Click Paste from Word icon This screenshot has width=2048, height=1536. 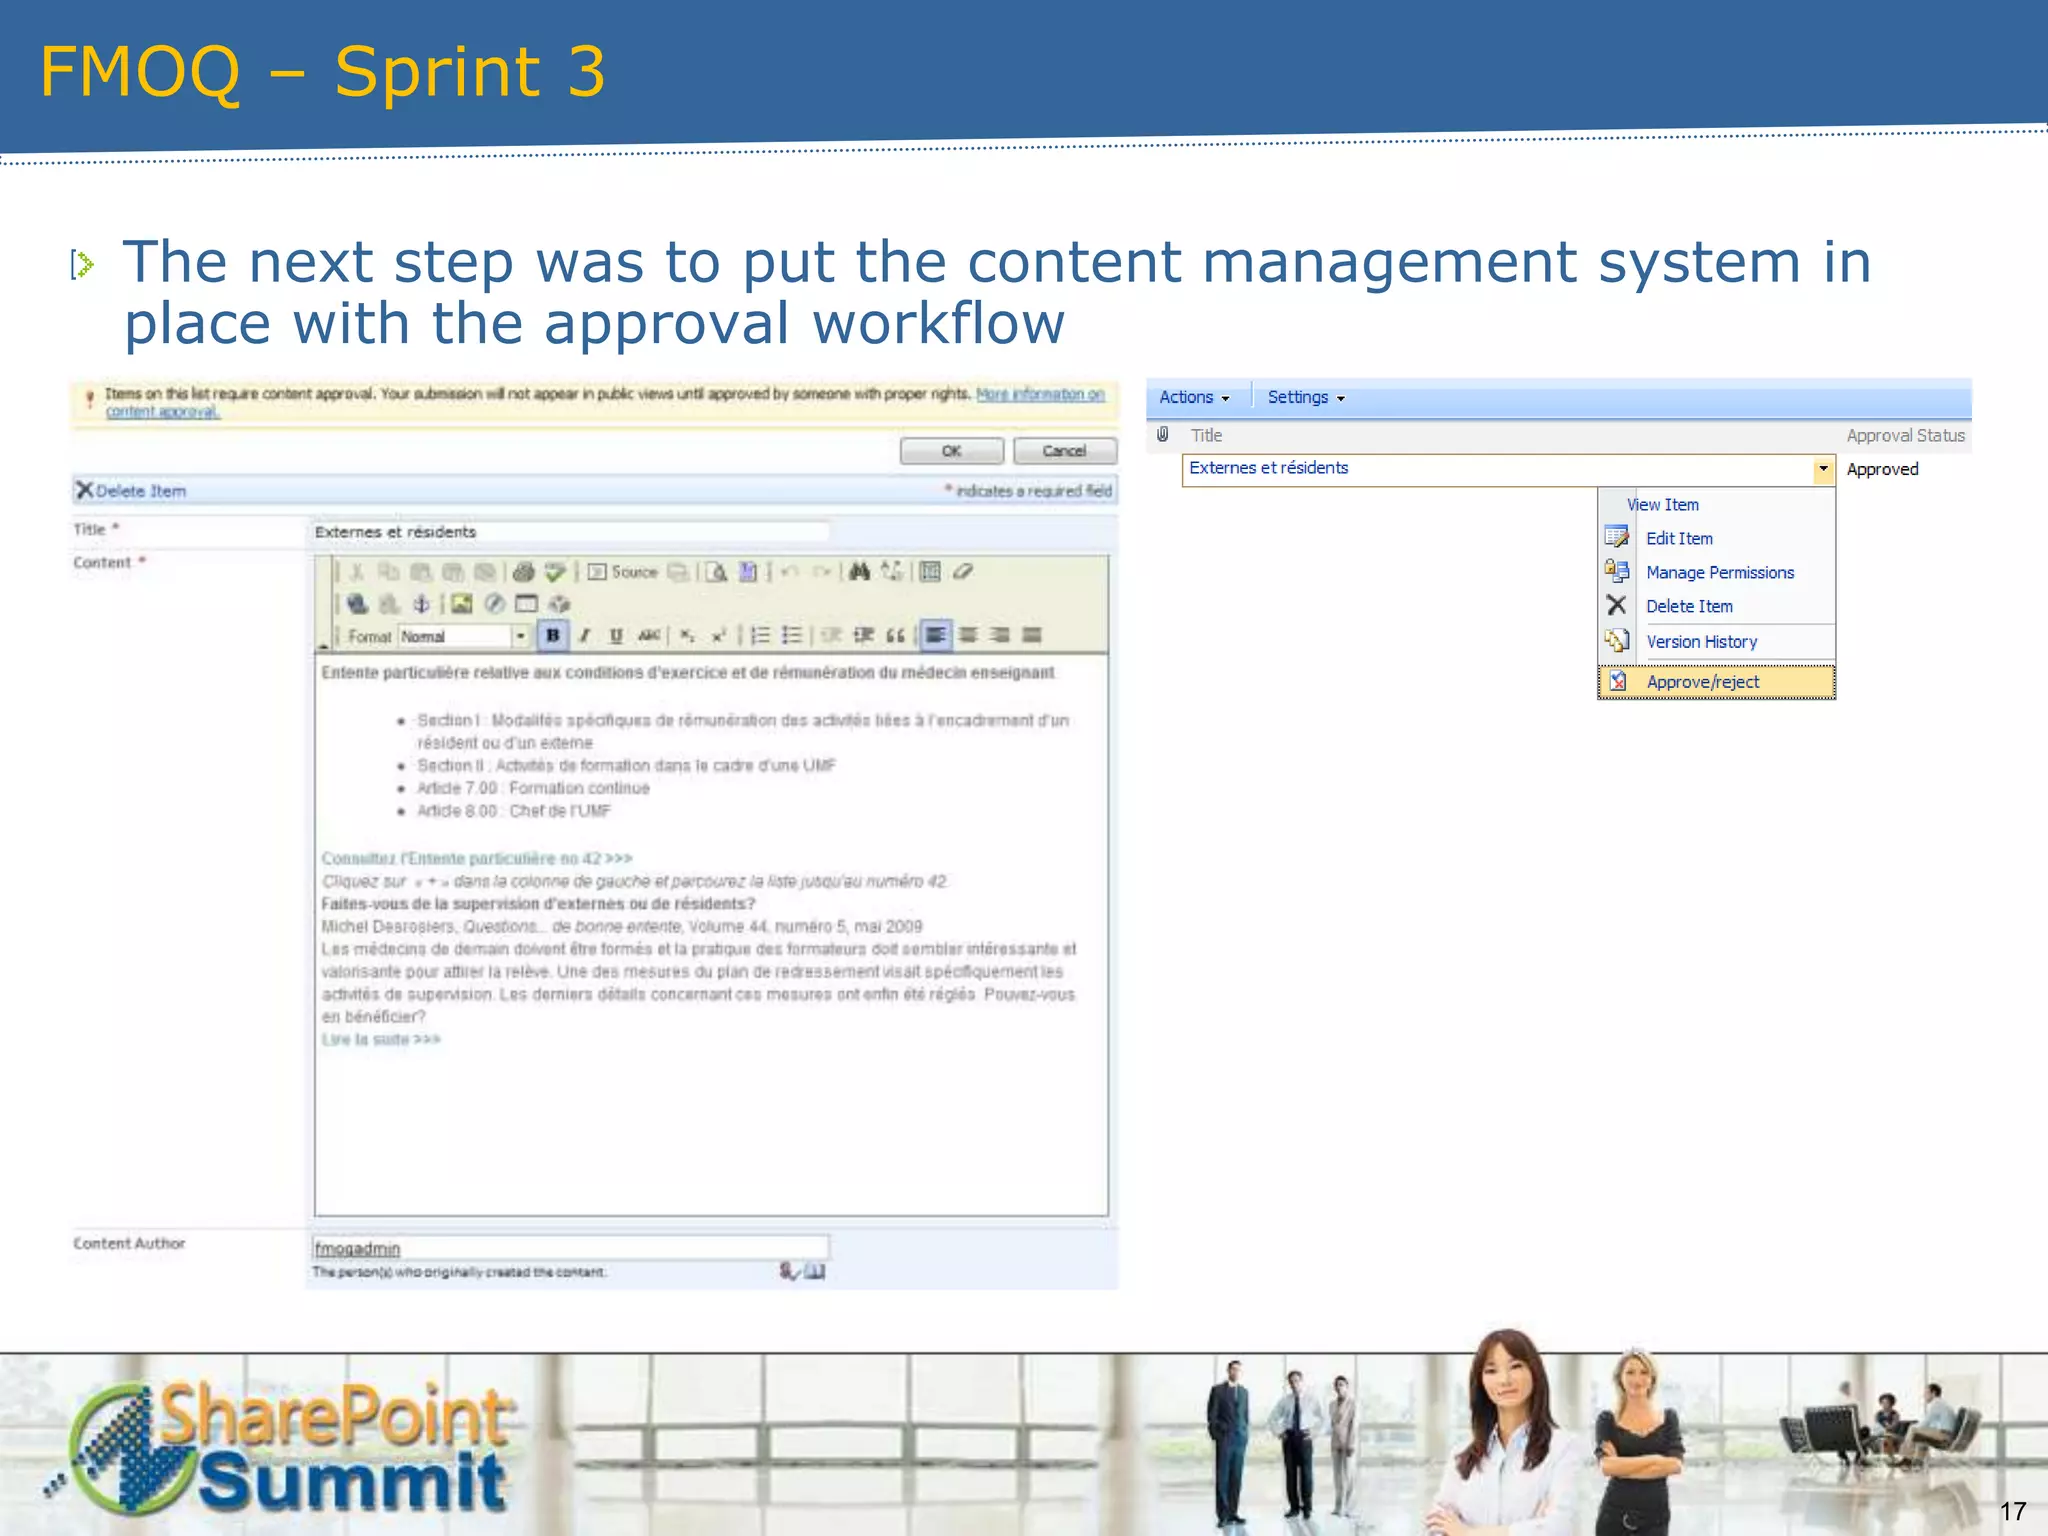485,572
